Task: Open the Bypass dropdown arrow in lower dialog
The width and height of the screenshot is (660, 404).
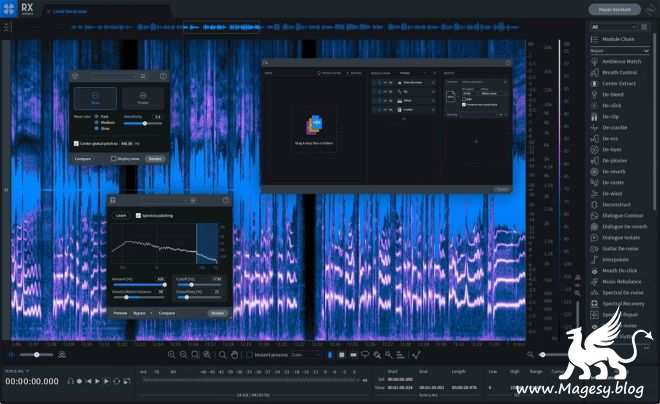Action: (151, 314)
